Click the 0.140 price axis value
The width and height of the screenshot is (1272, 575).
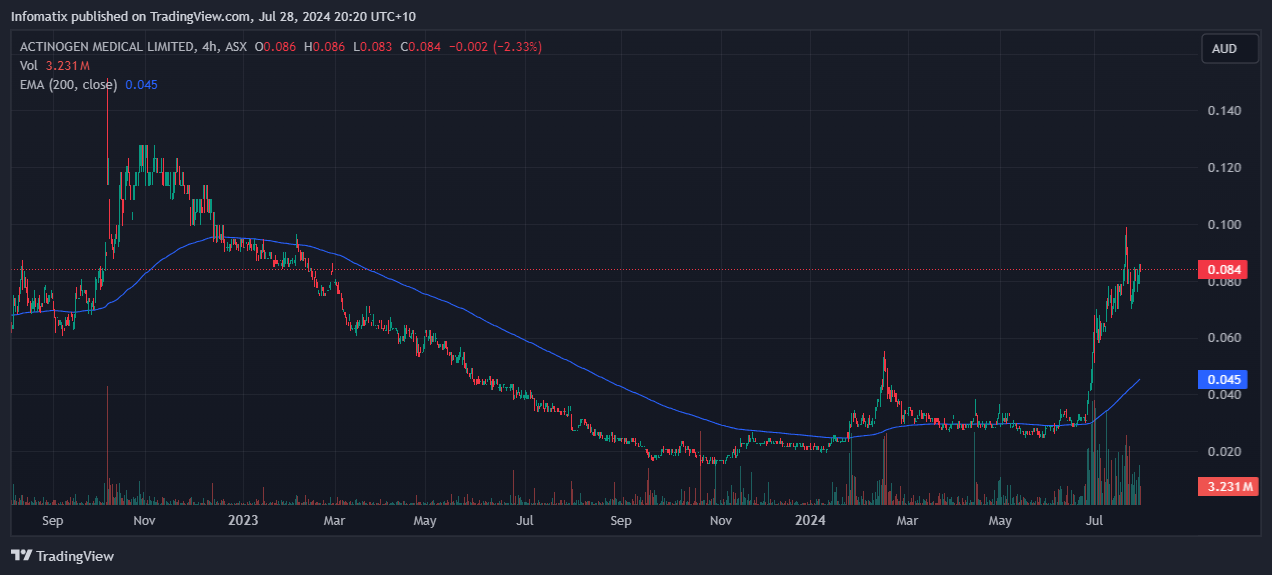click(x=1225, y=111)
